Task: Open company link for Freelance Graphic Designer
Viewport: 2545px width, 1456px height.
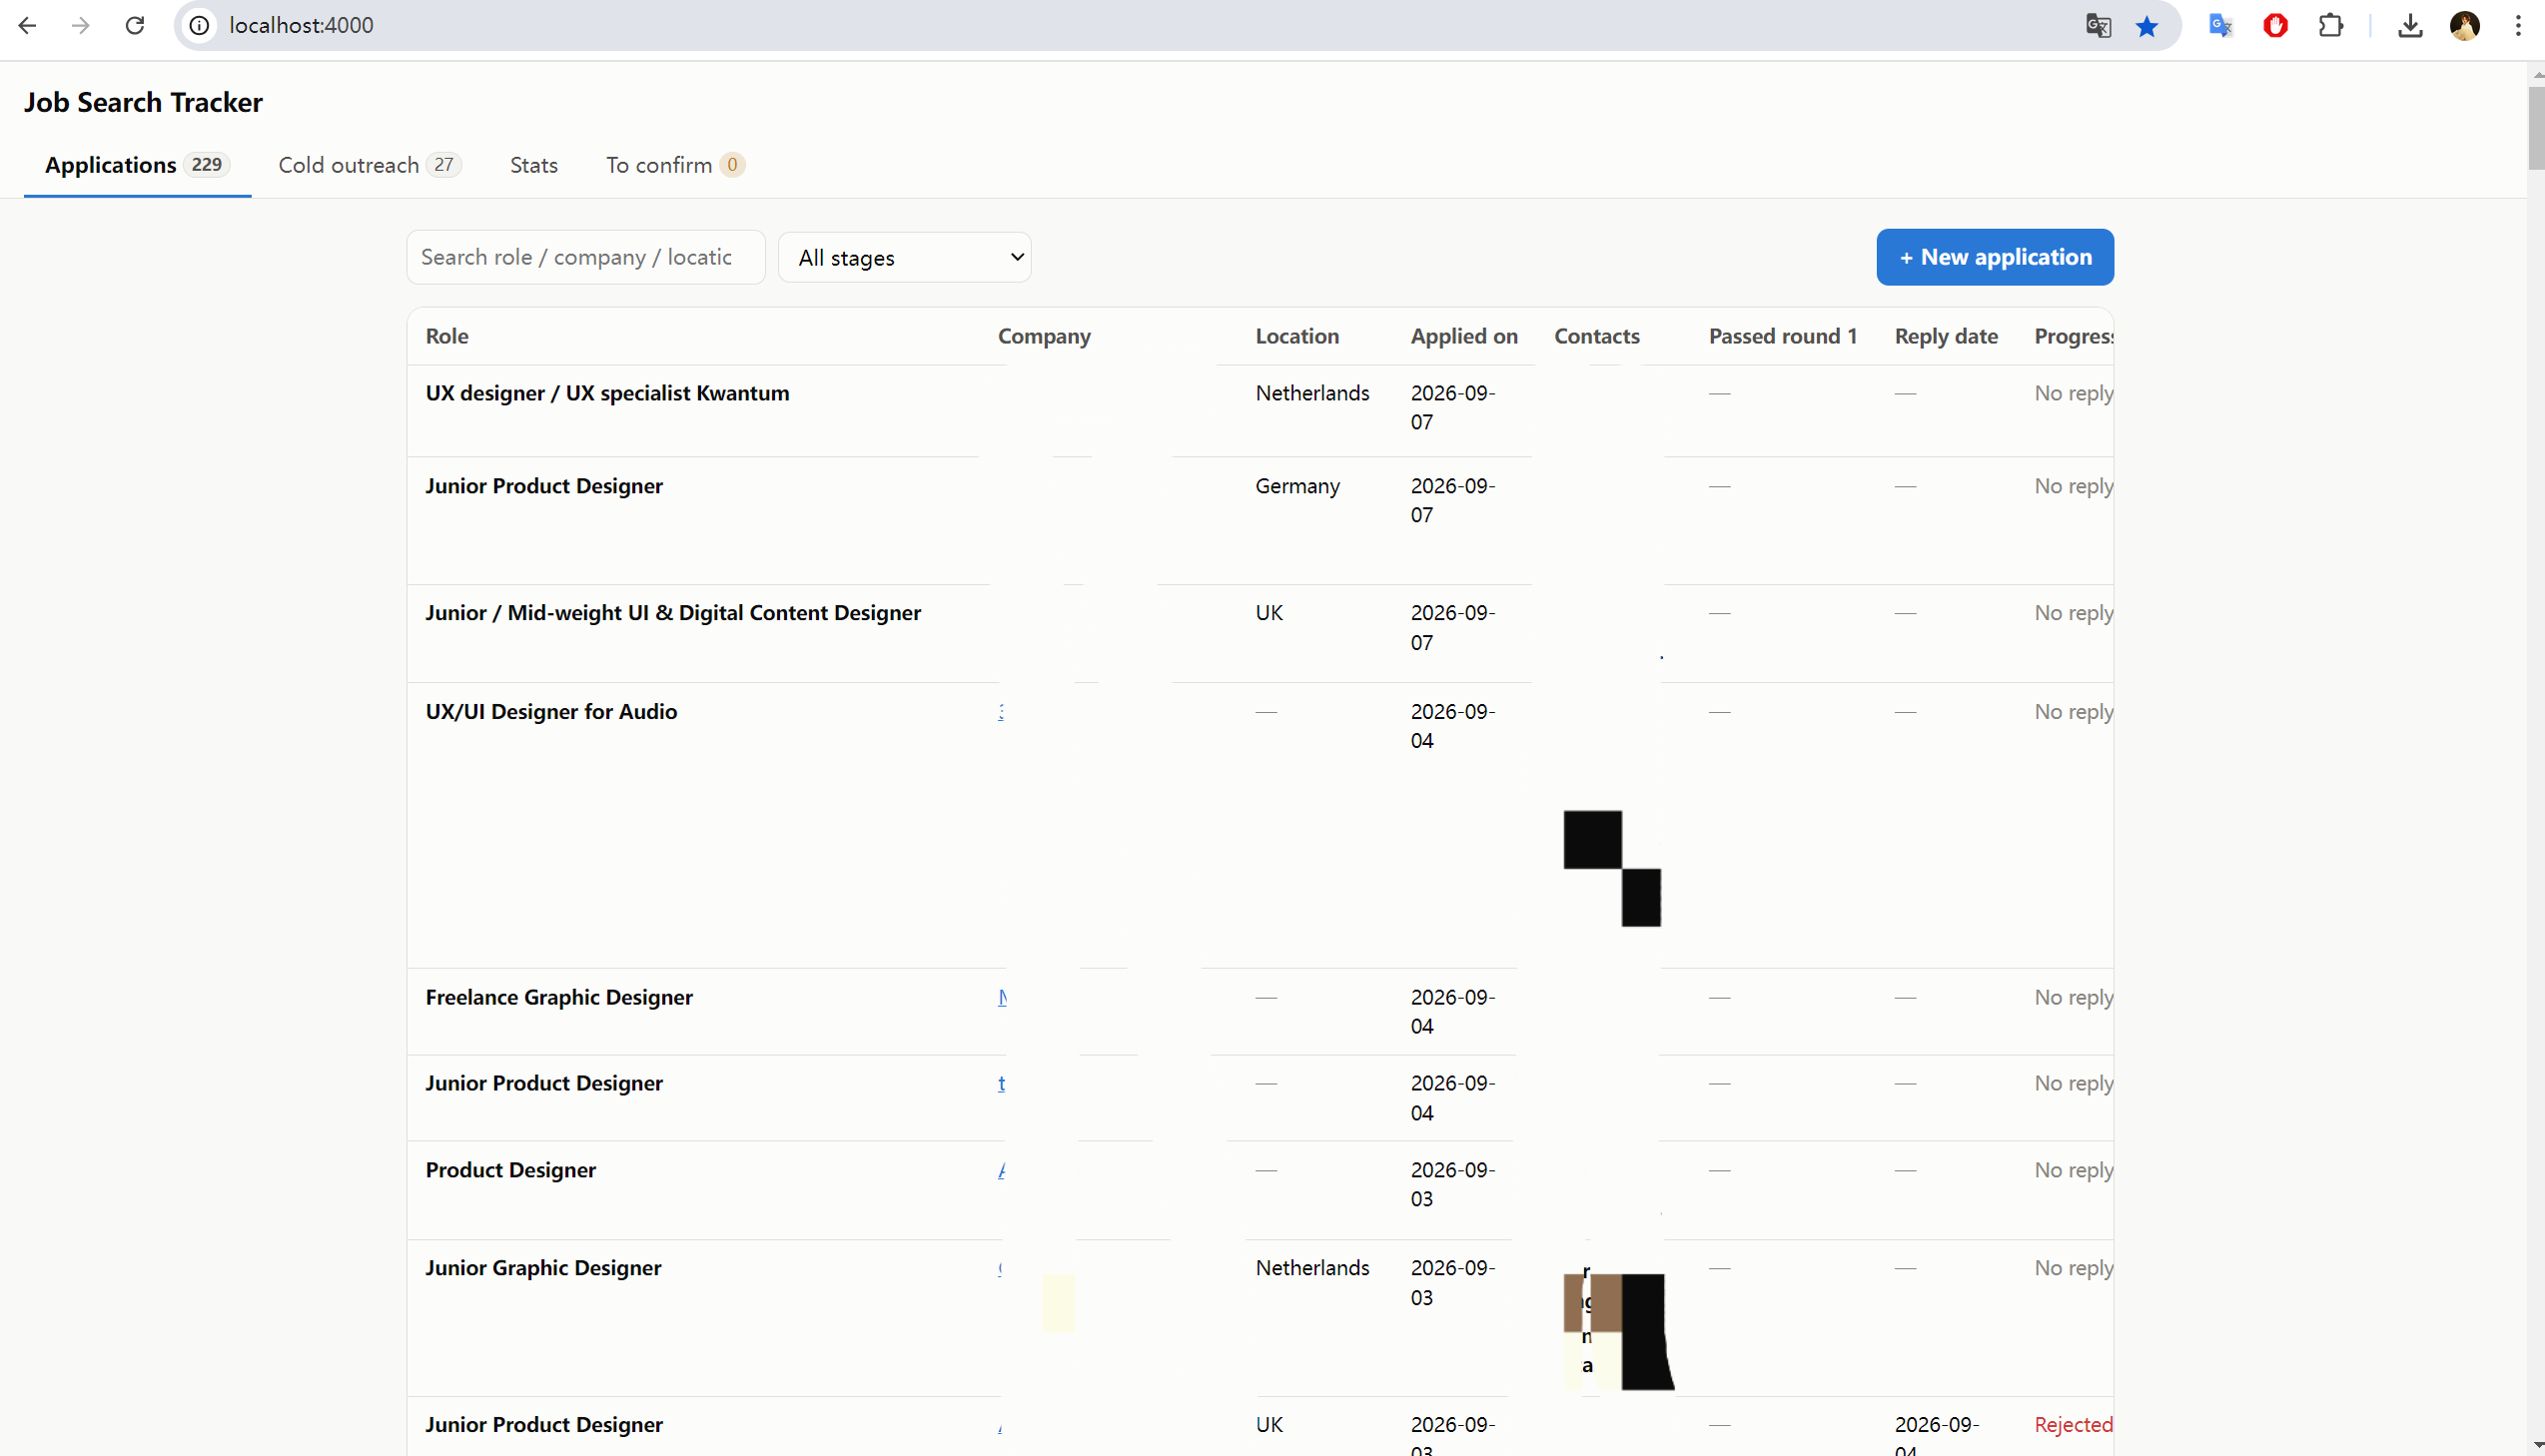Action: pyautogui.click(x=1002, y=997)
